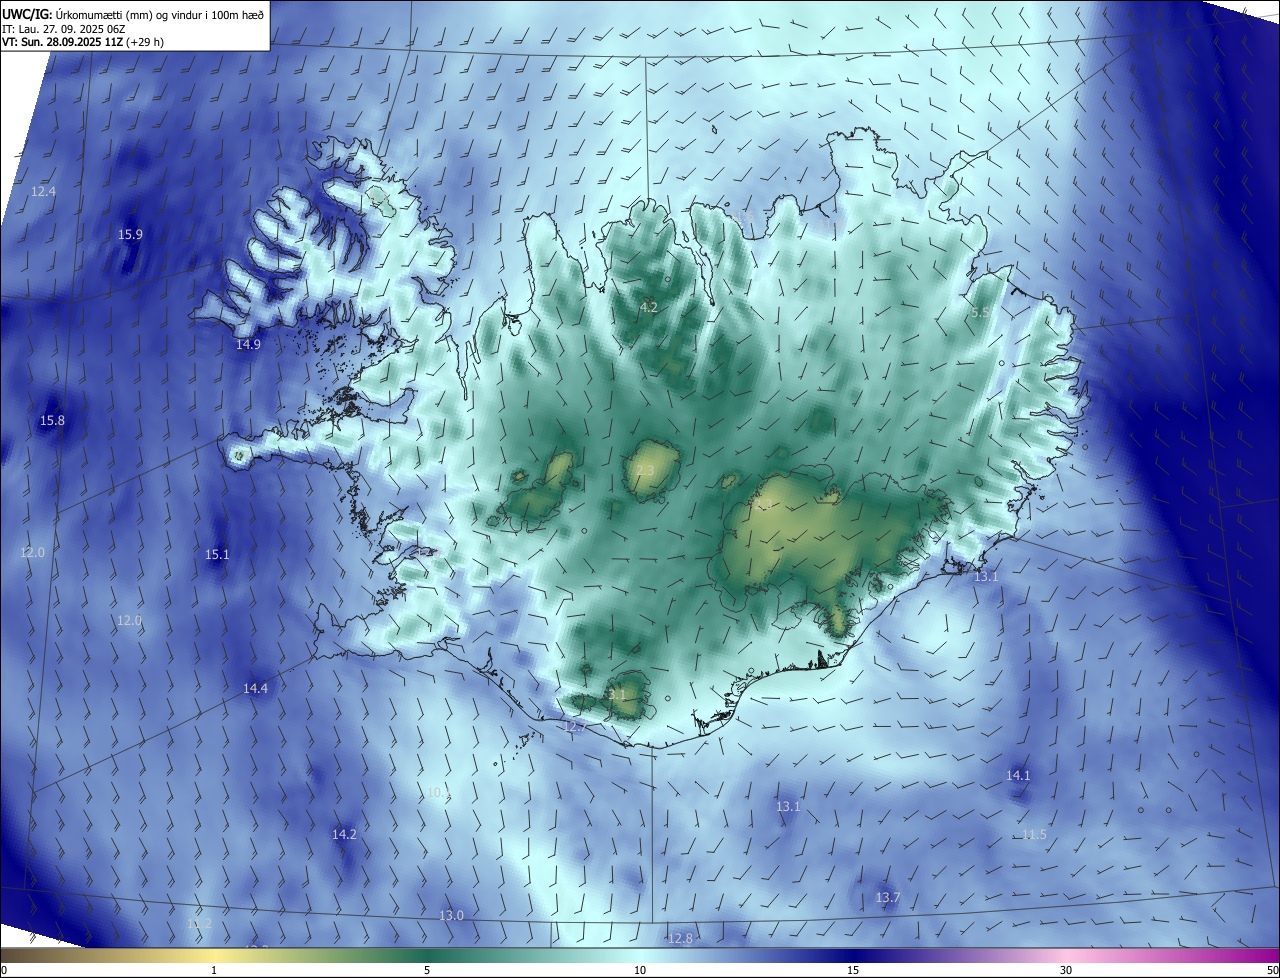Viewport: 1280px width, 978px height.
Task: Click the 4.2 value in north Iceland
Action: click(648, 307)
